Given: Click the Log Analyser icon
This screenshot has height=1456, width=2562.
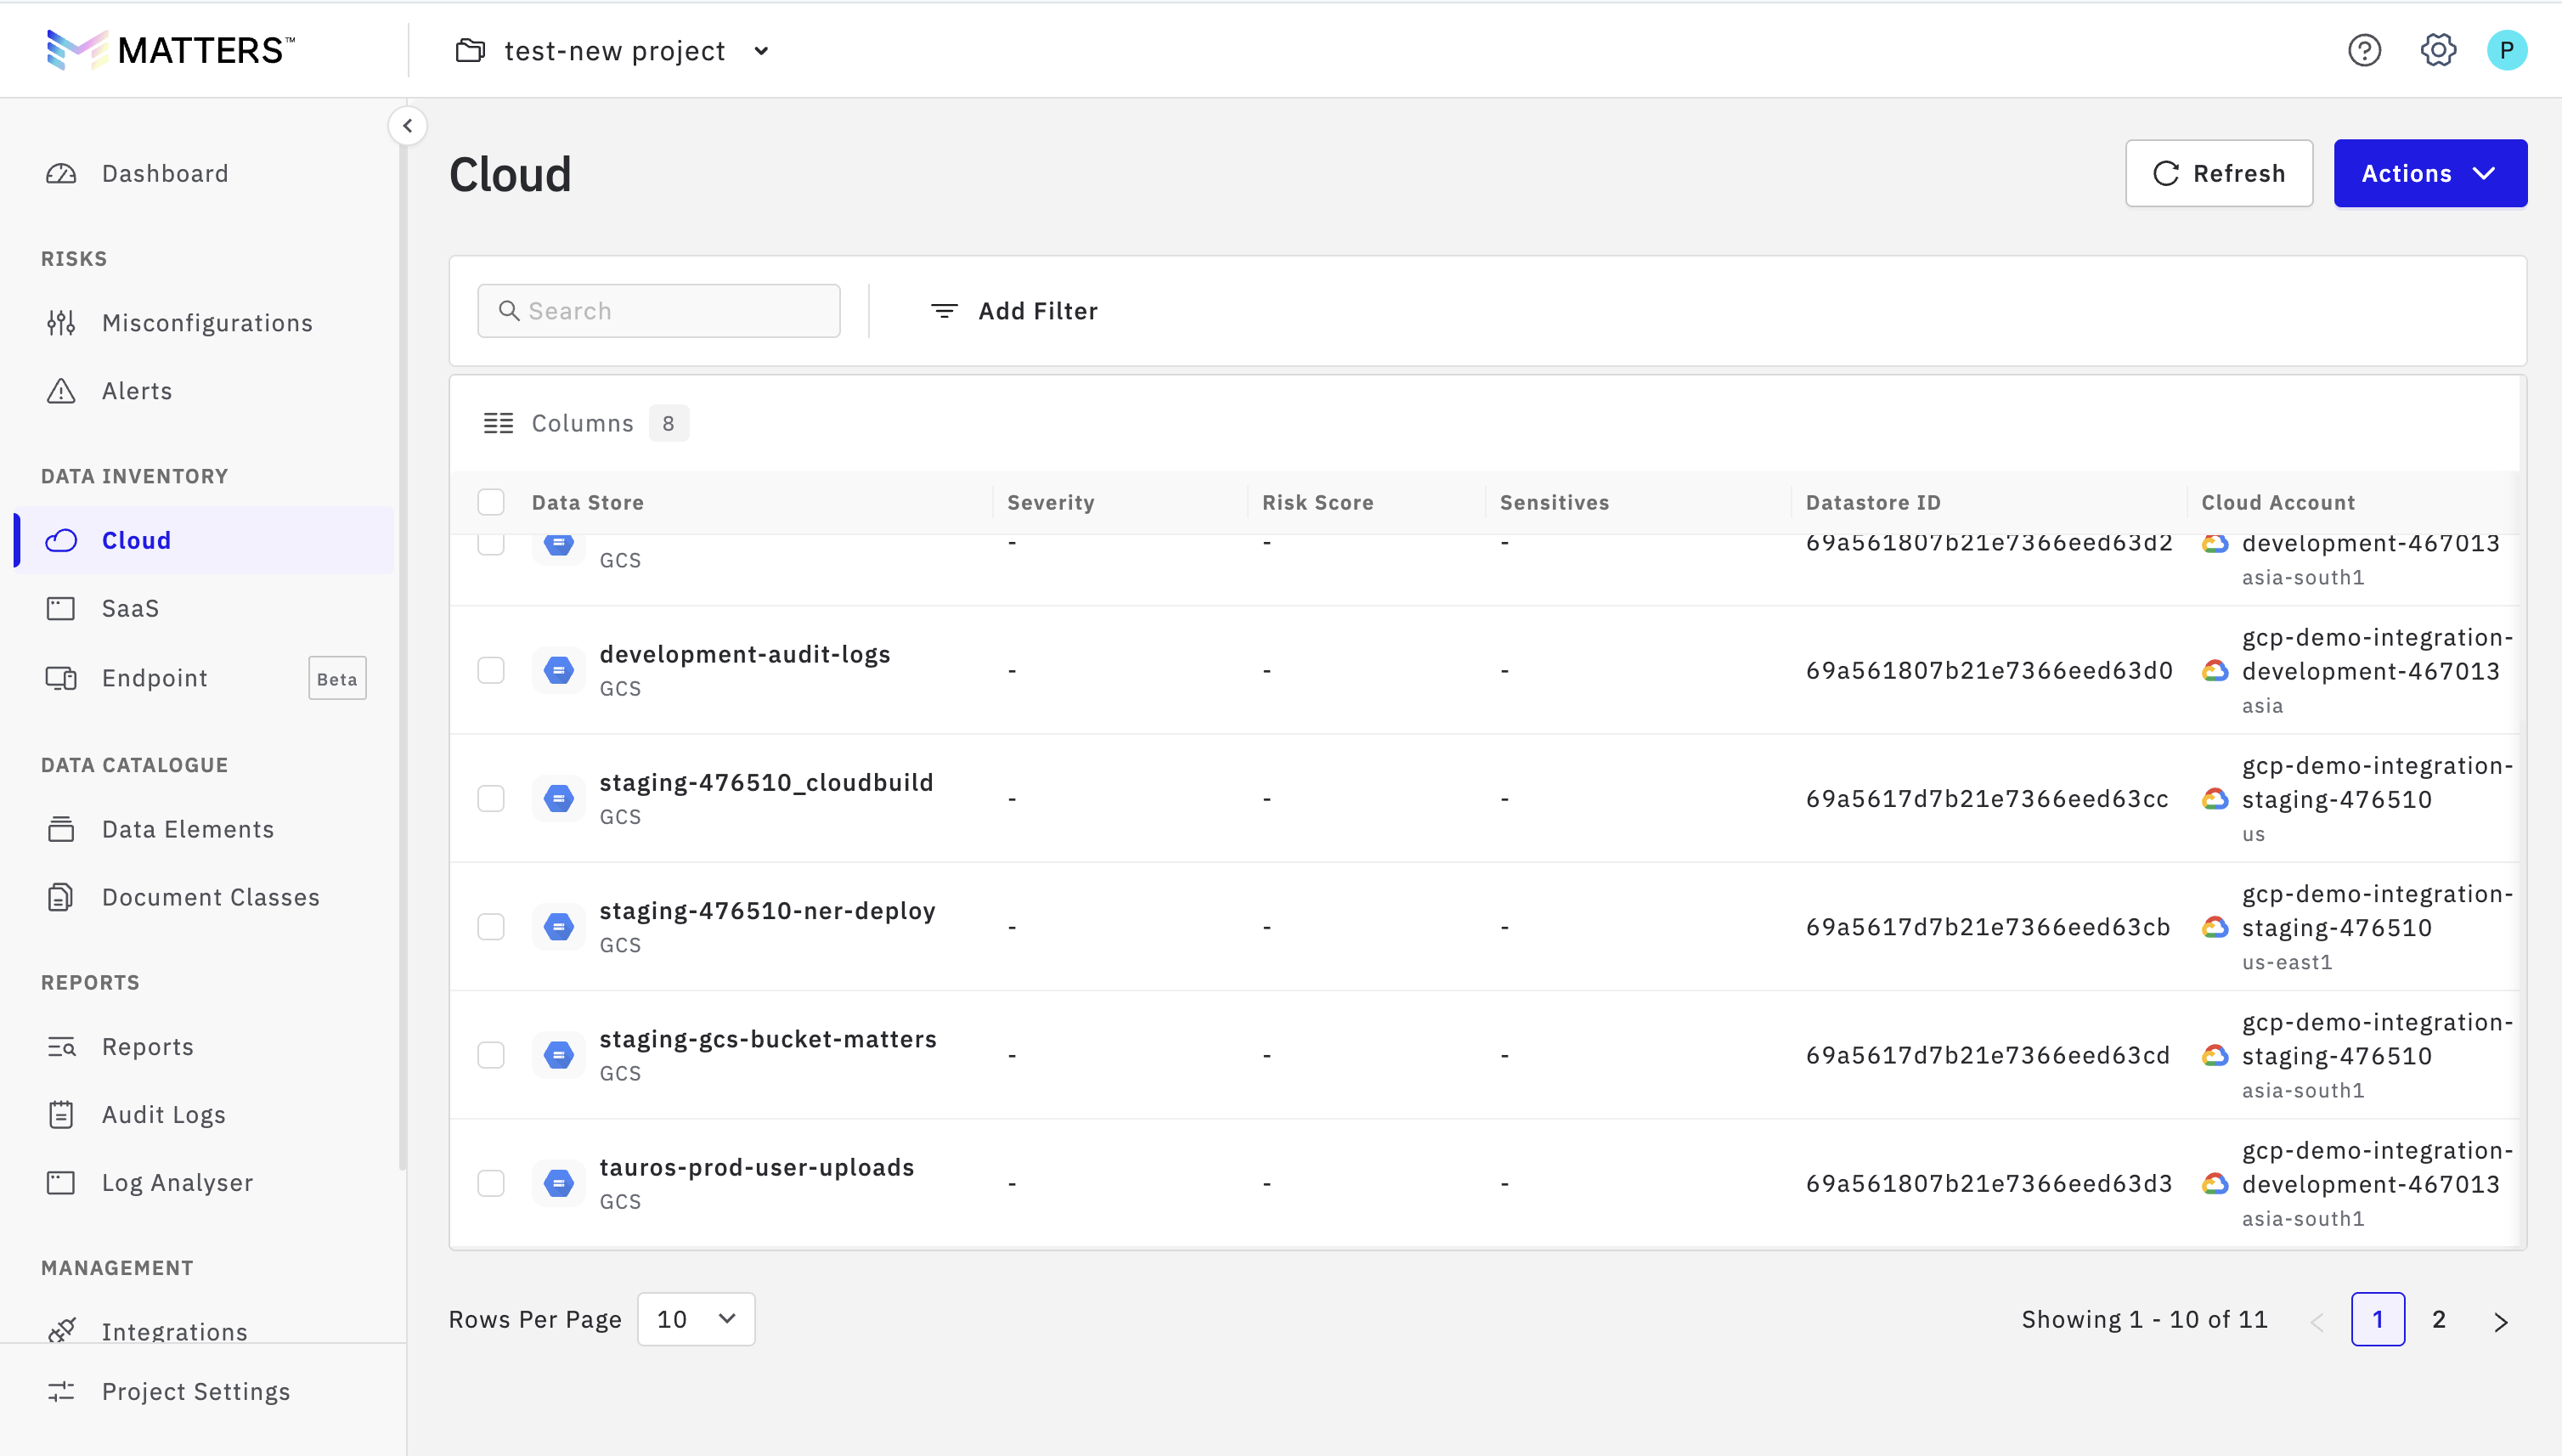Looking at the screenshot, I should (61, 1183).
